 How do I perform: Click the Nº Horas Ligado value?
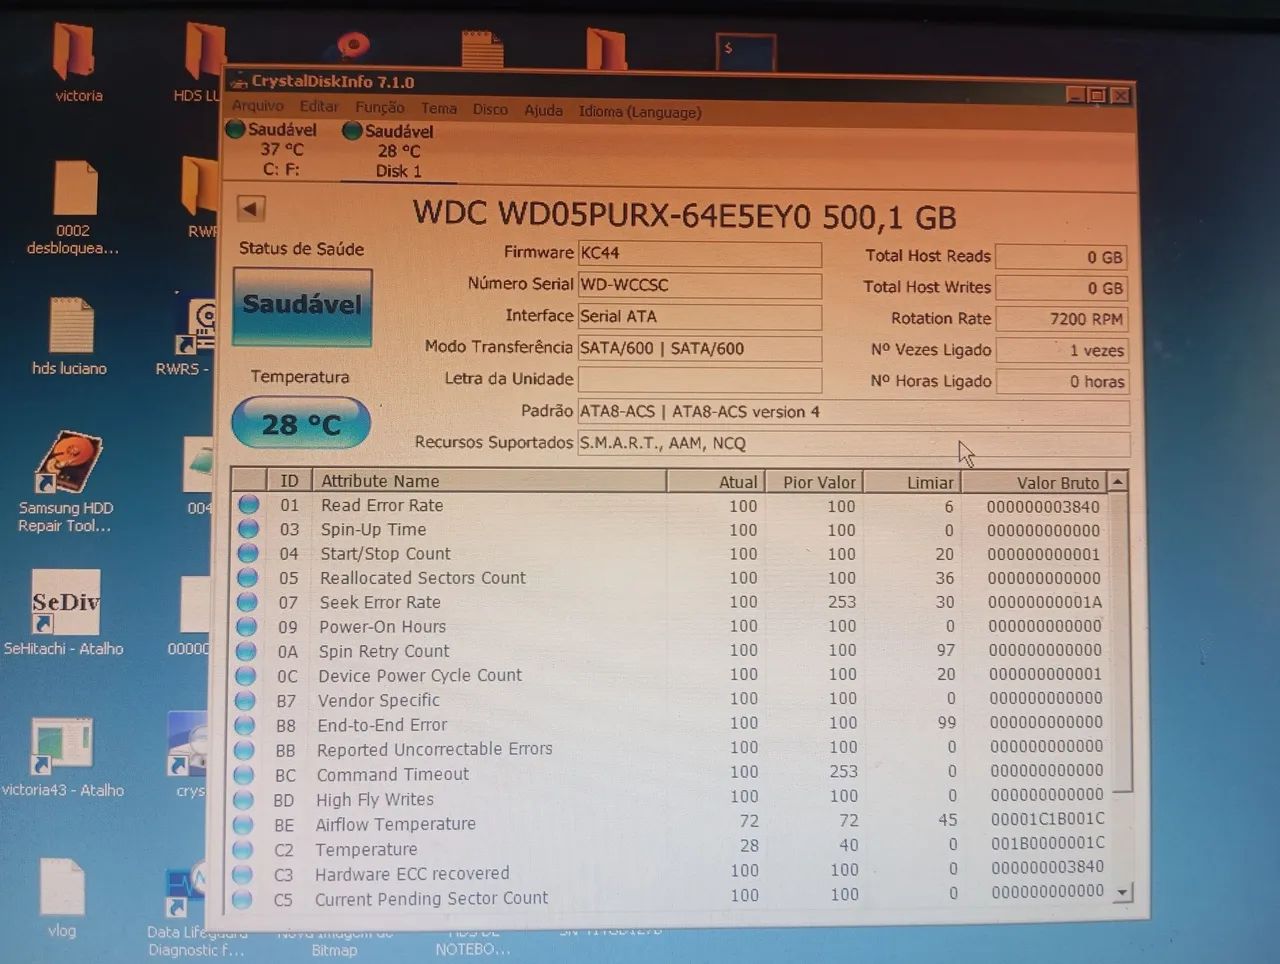coord(1061,381)
